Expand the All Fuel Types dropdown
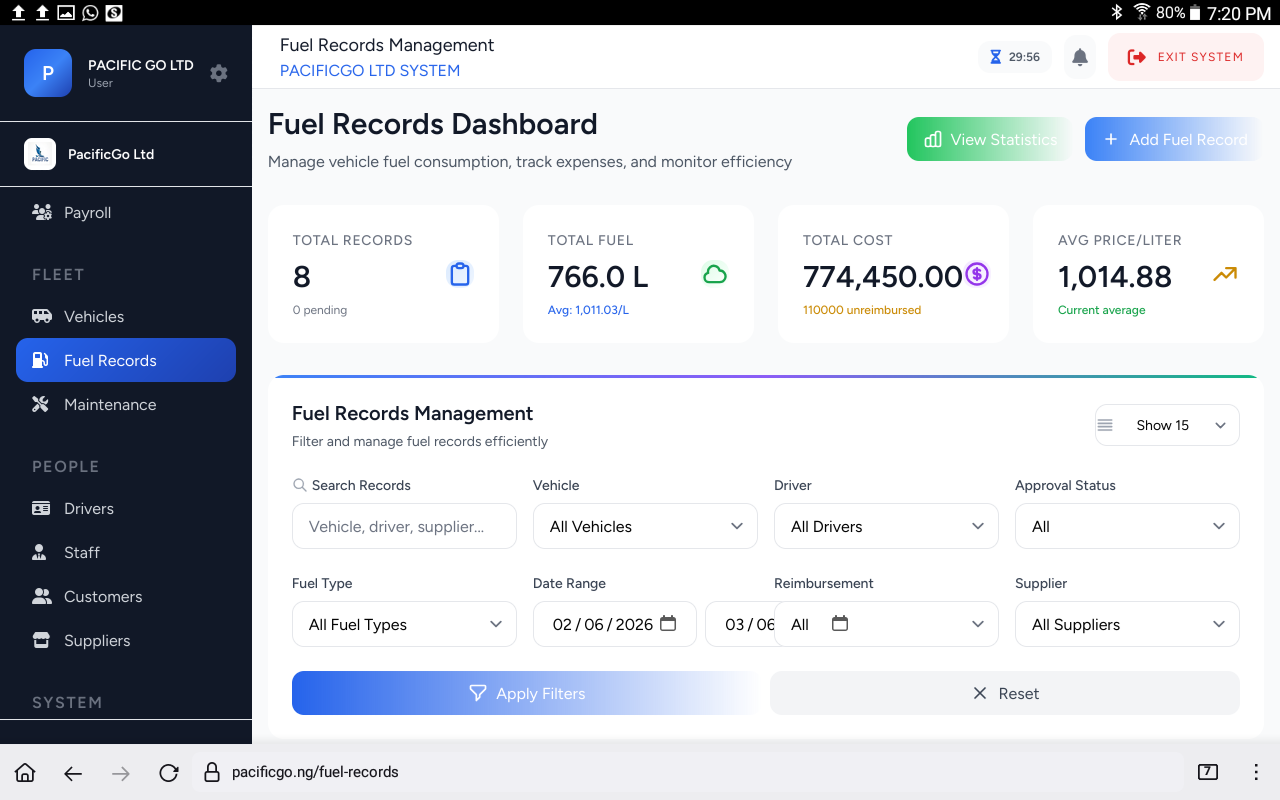 point(404,623)
